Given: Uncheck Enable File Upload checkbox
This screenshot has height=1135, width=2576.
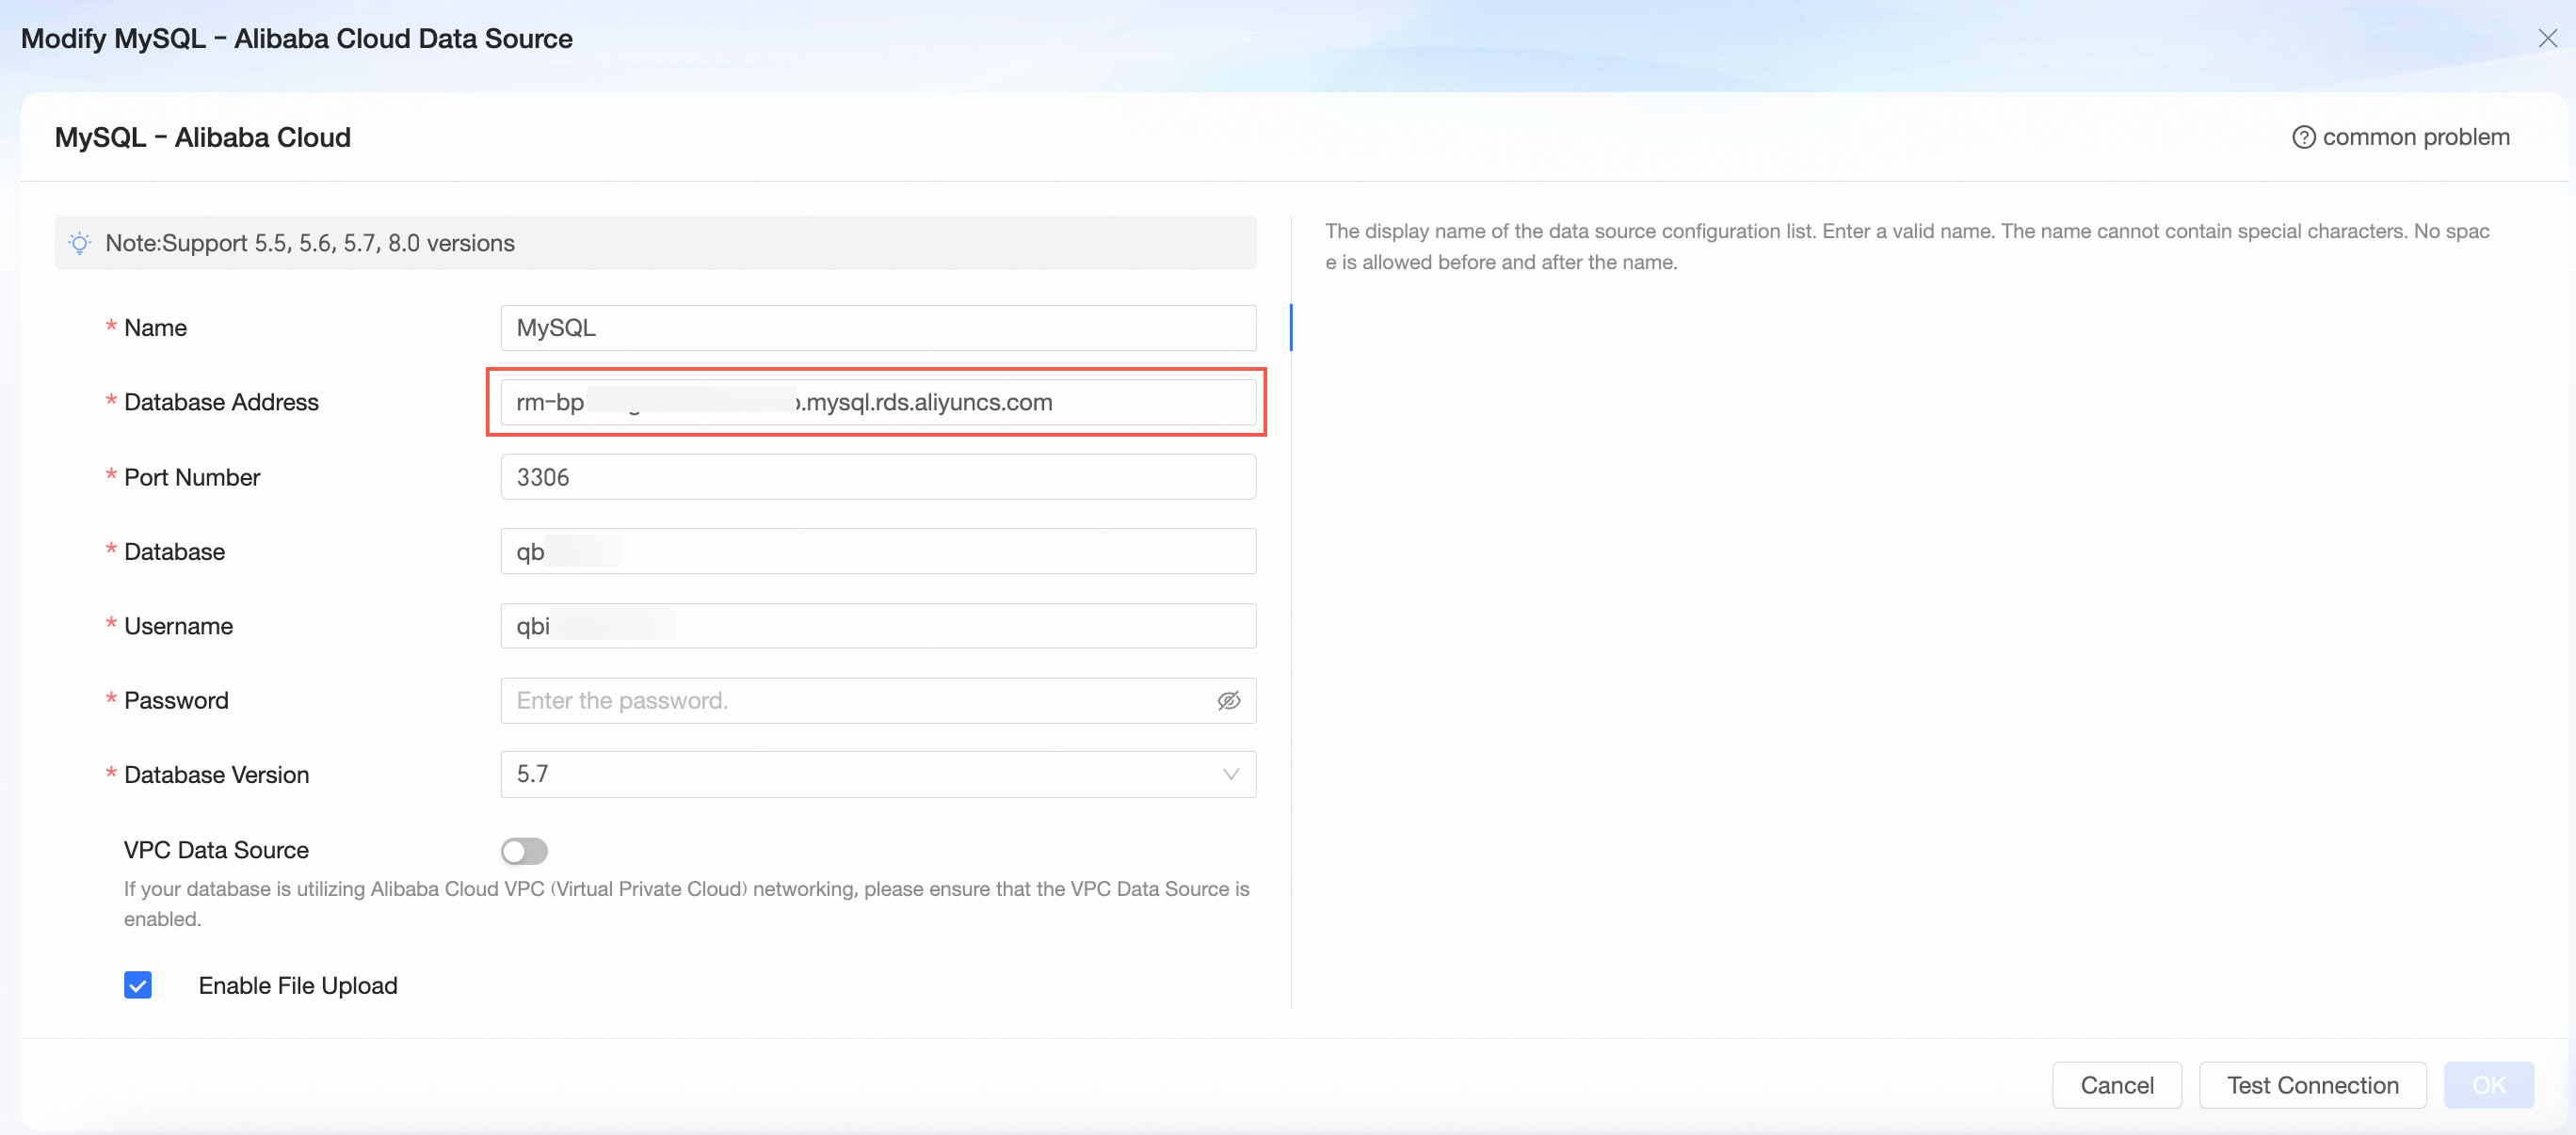Looking at the screenshot, I should coord(138,985).
